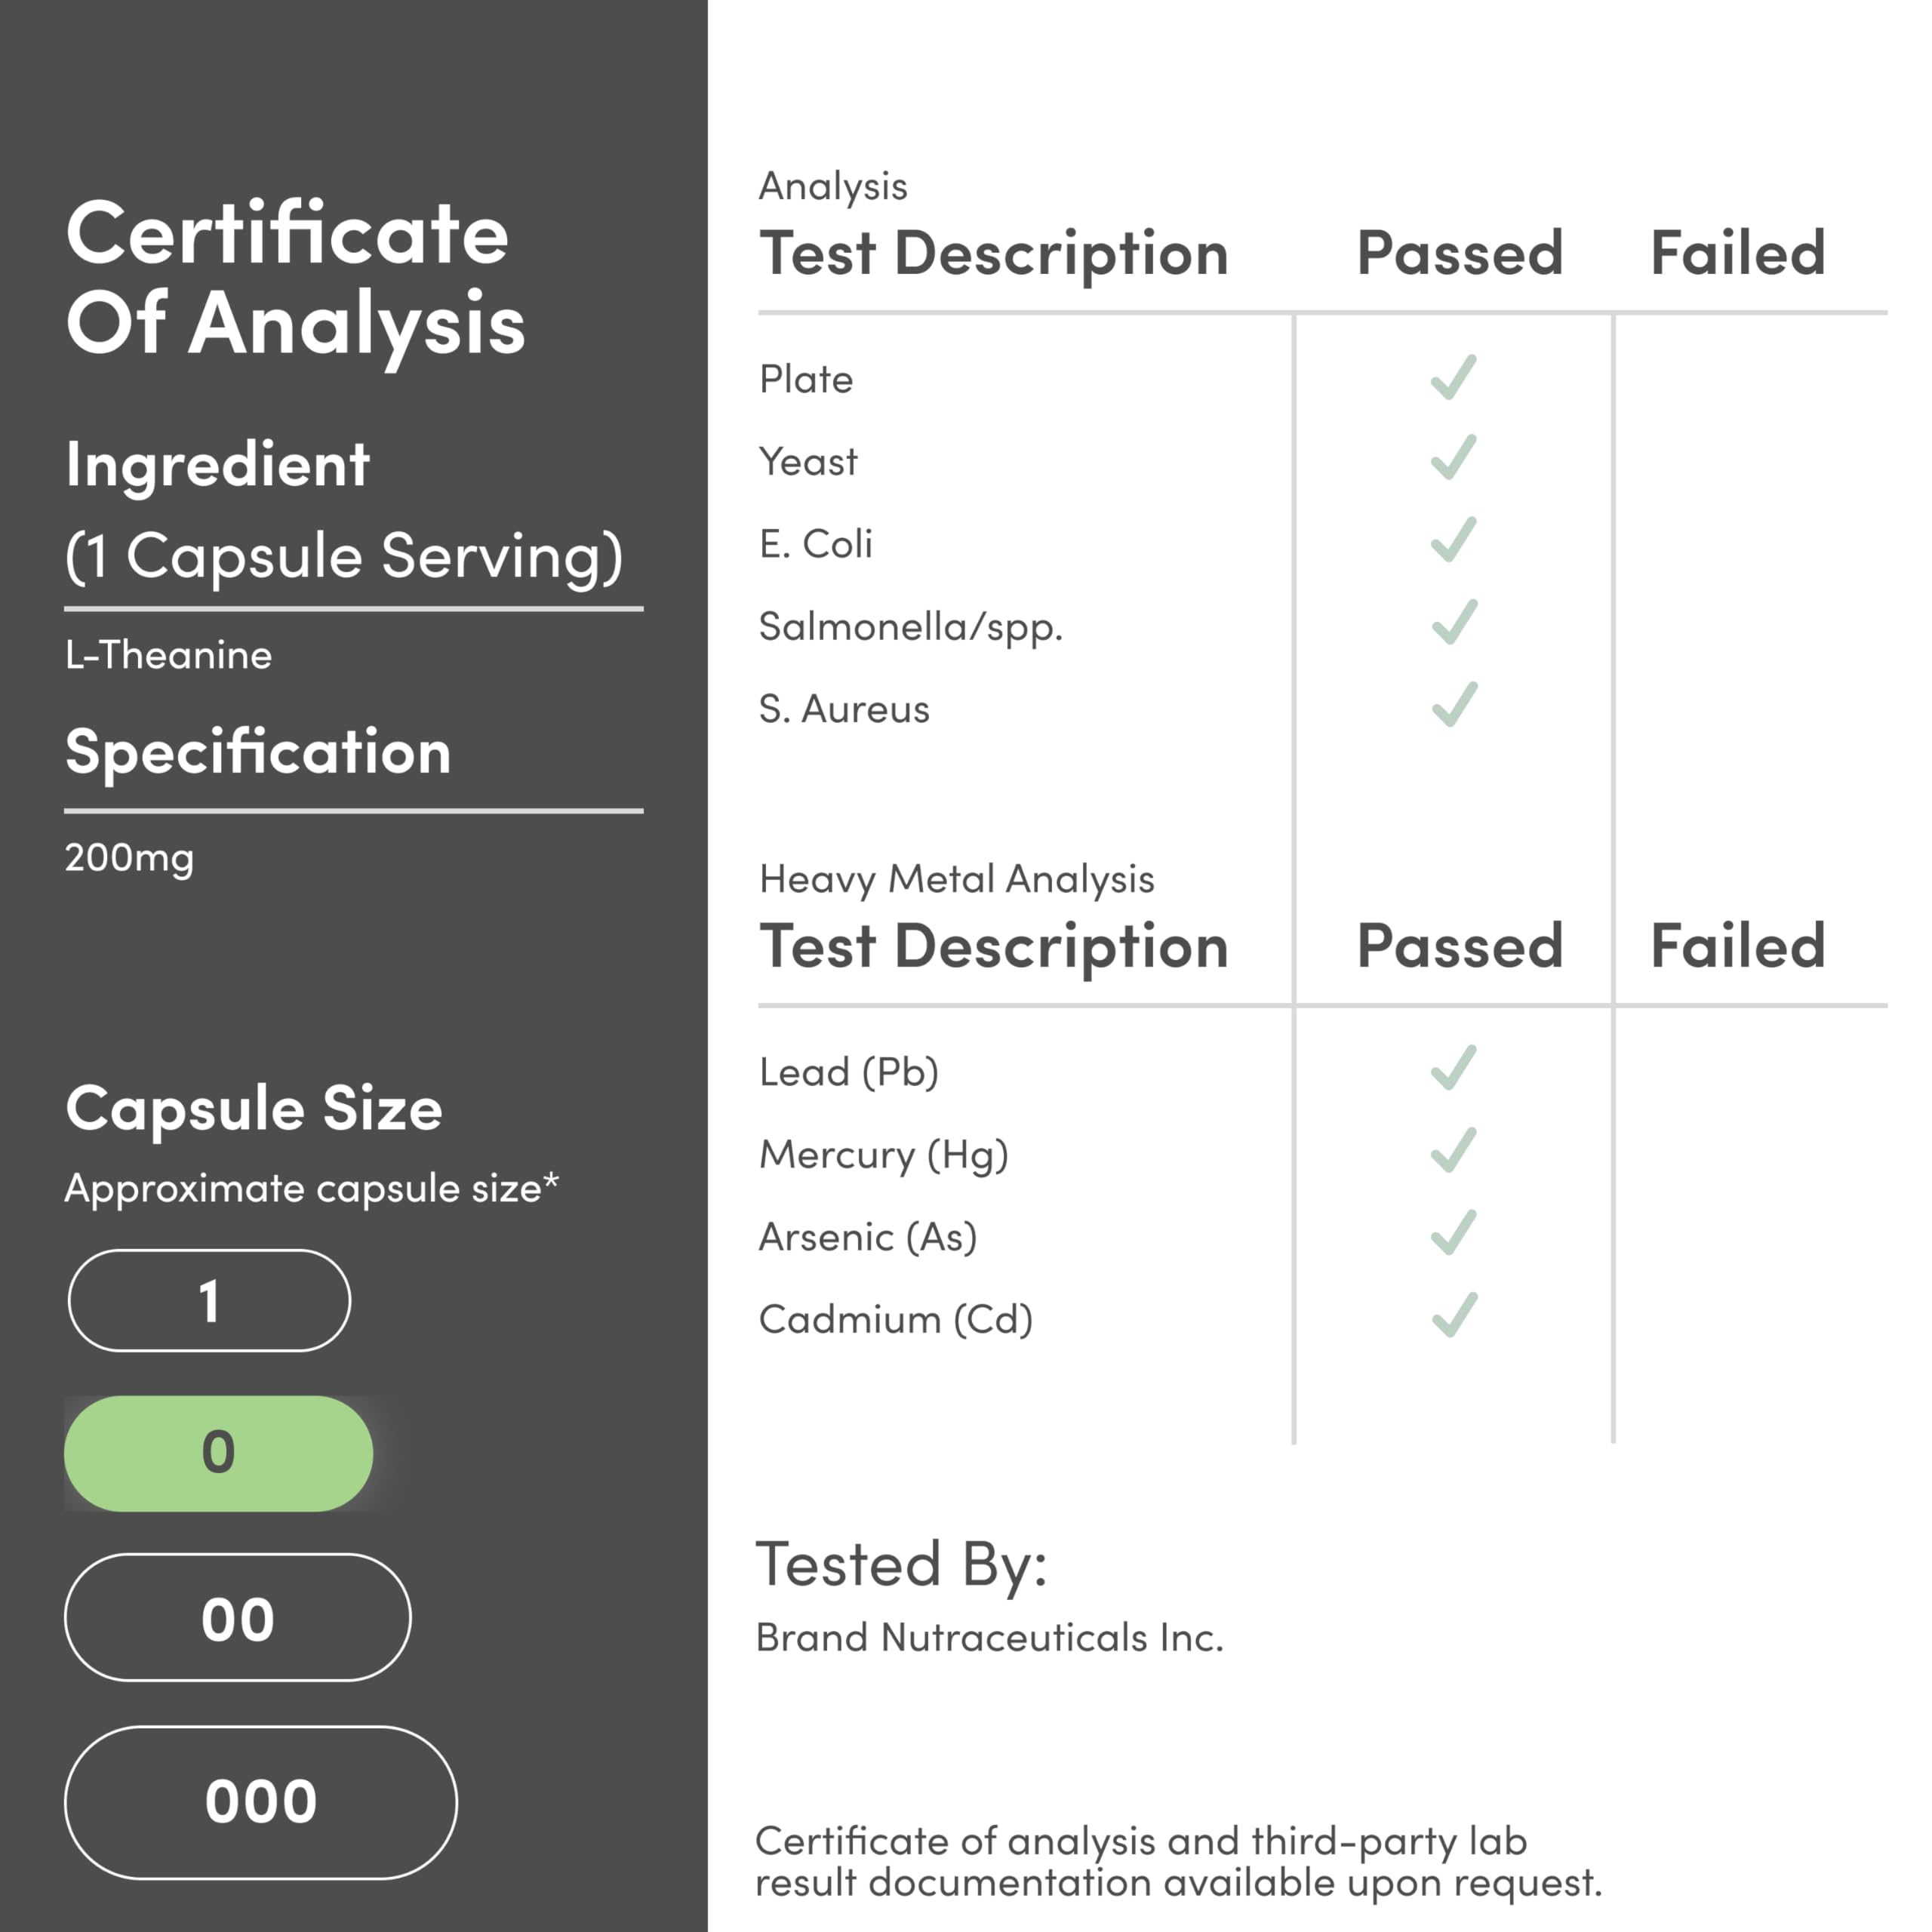This screenshot has height=1932, width=1932.
Task: Click the L-Theanine ingredient text
Action: 168,655
